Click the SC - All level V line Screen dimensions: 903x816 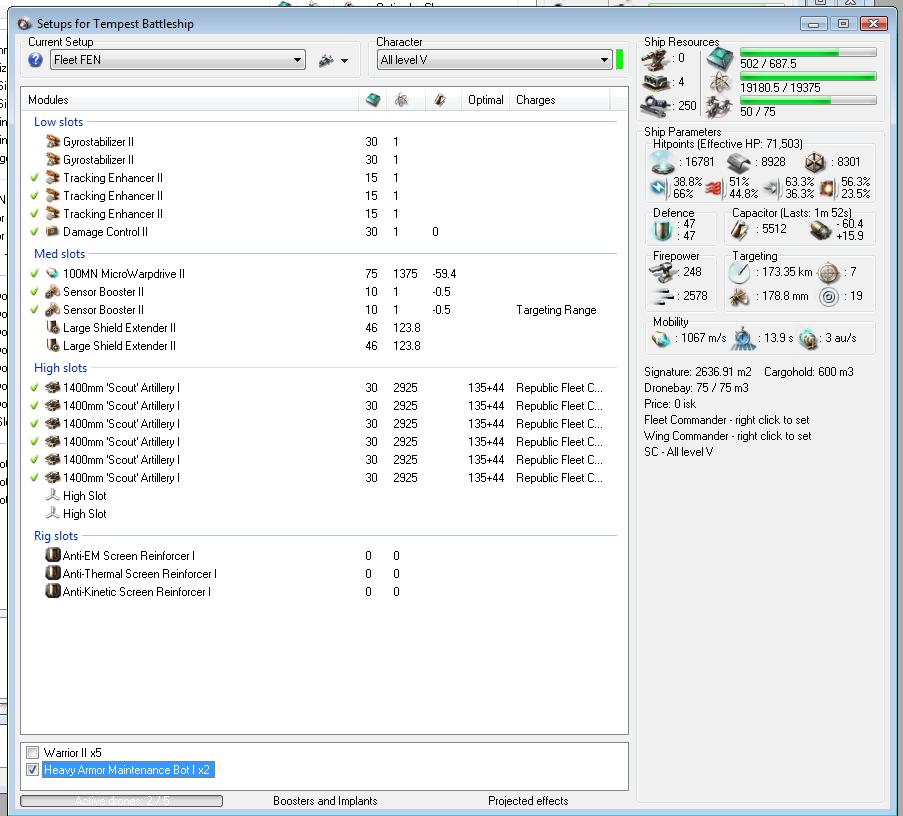678,452
